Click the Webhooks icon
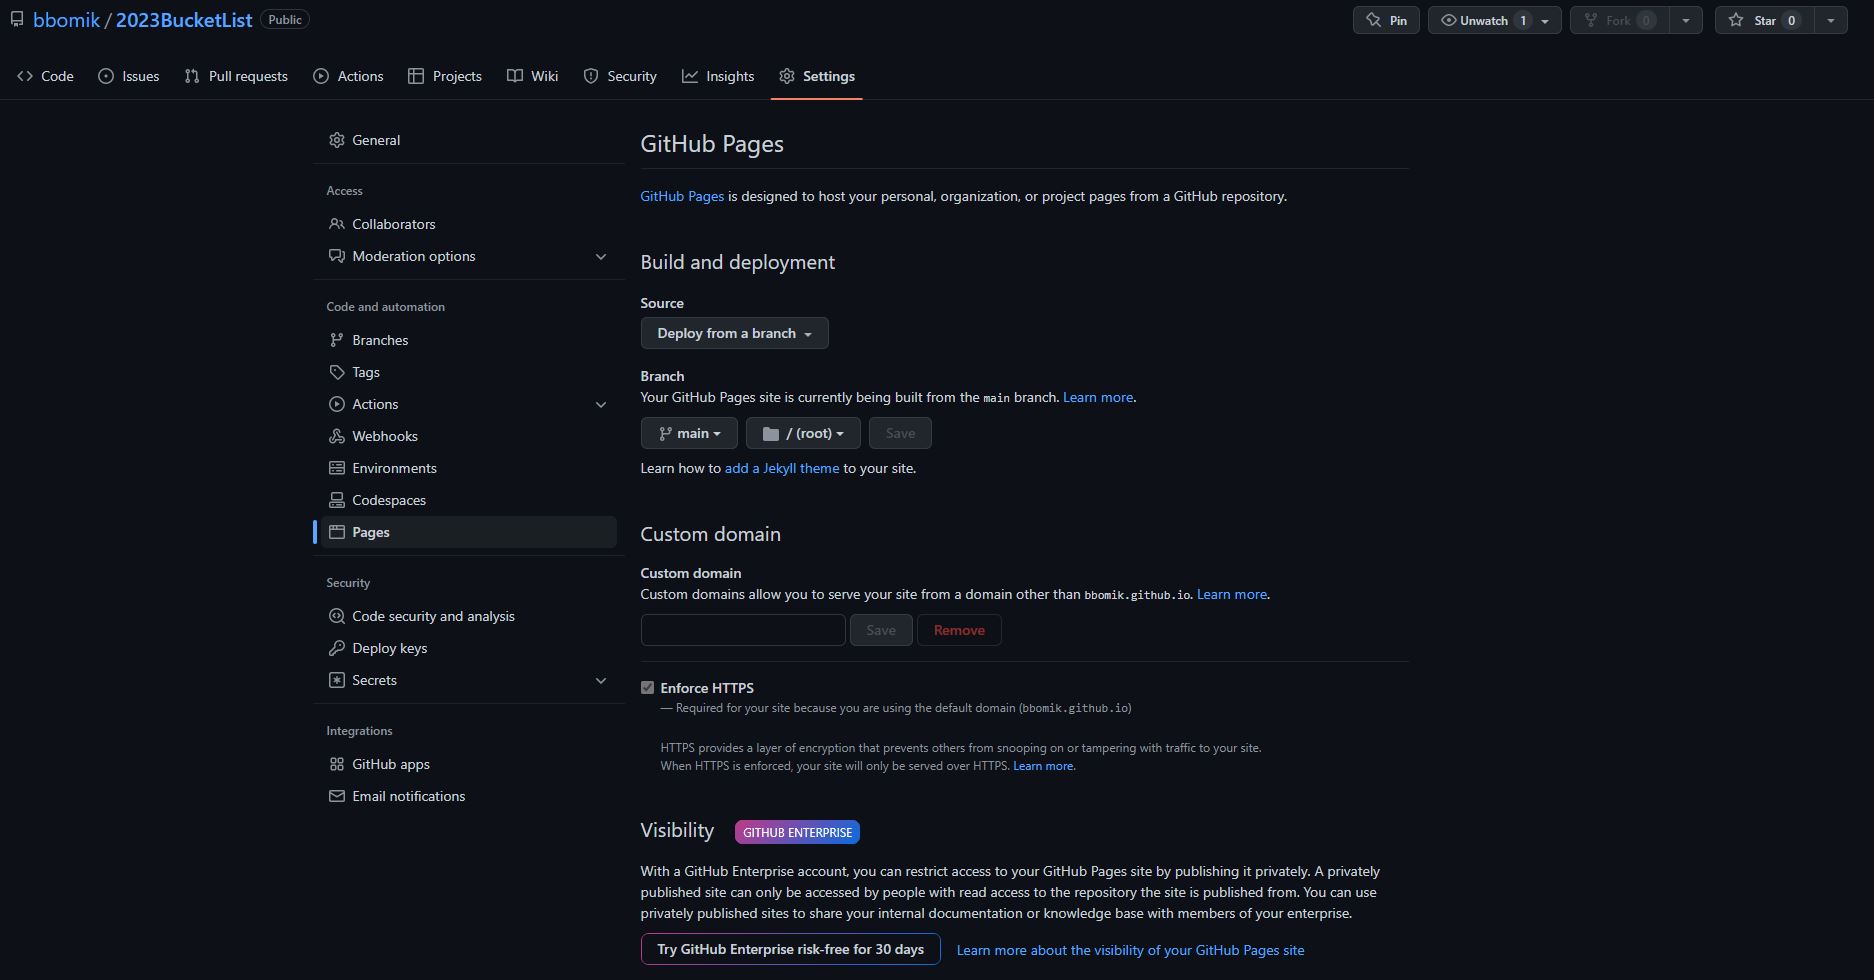The image size is (1874, 980). pyautogui.click(x=337, y=436)
